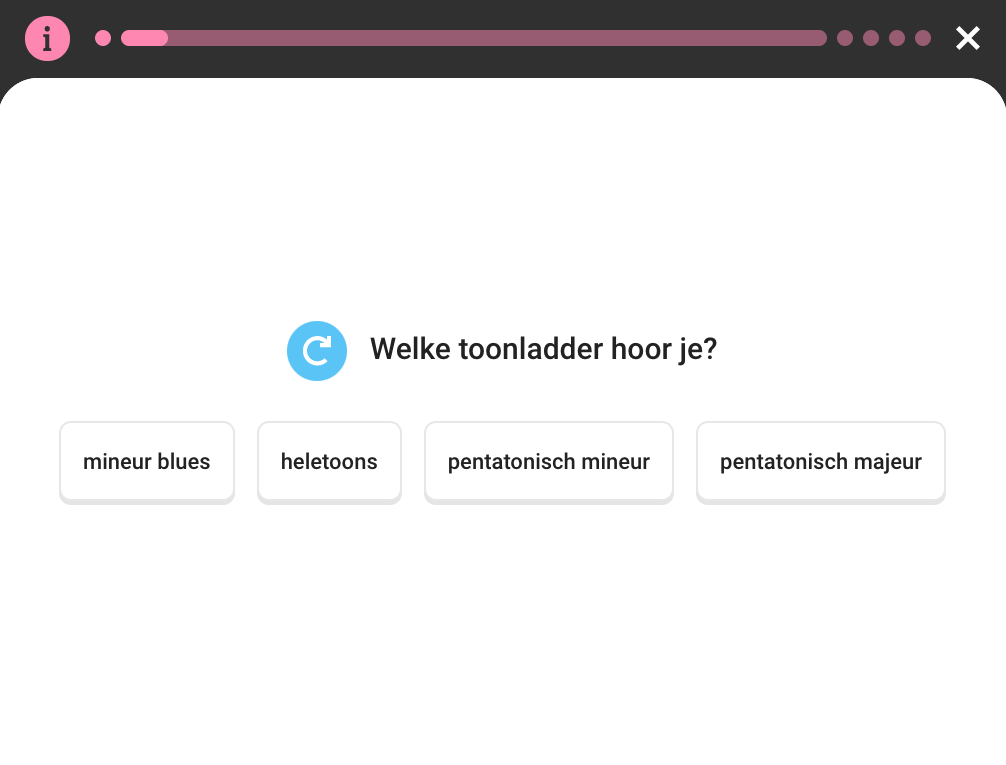The width and height of the screenshot is (1006, 765).
Task: Answer with 'pentatonisch majeur'
Action: click(821, 462)
